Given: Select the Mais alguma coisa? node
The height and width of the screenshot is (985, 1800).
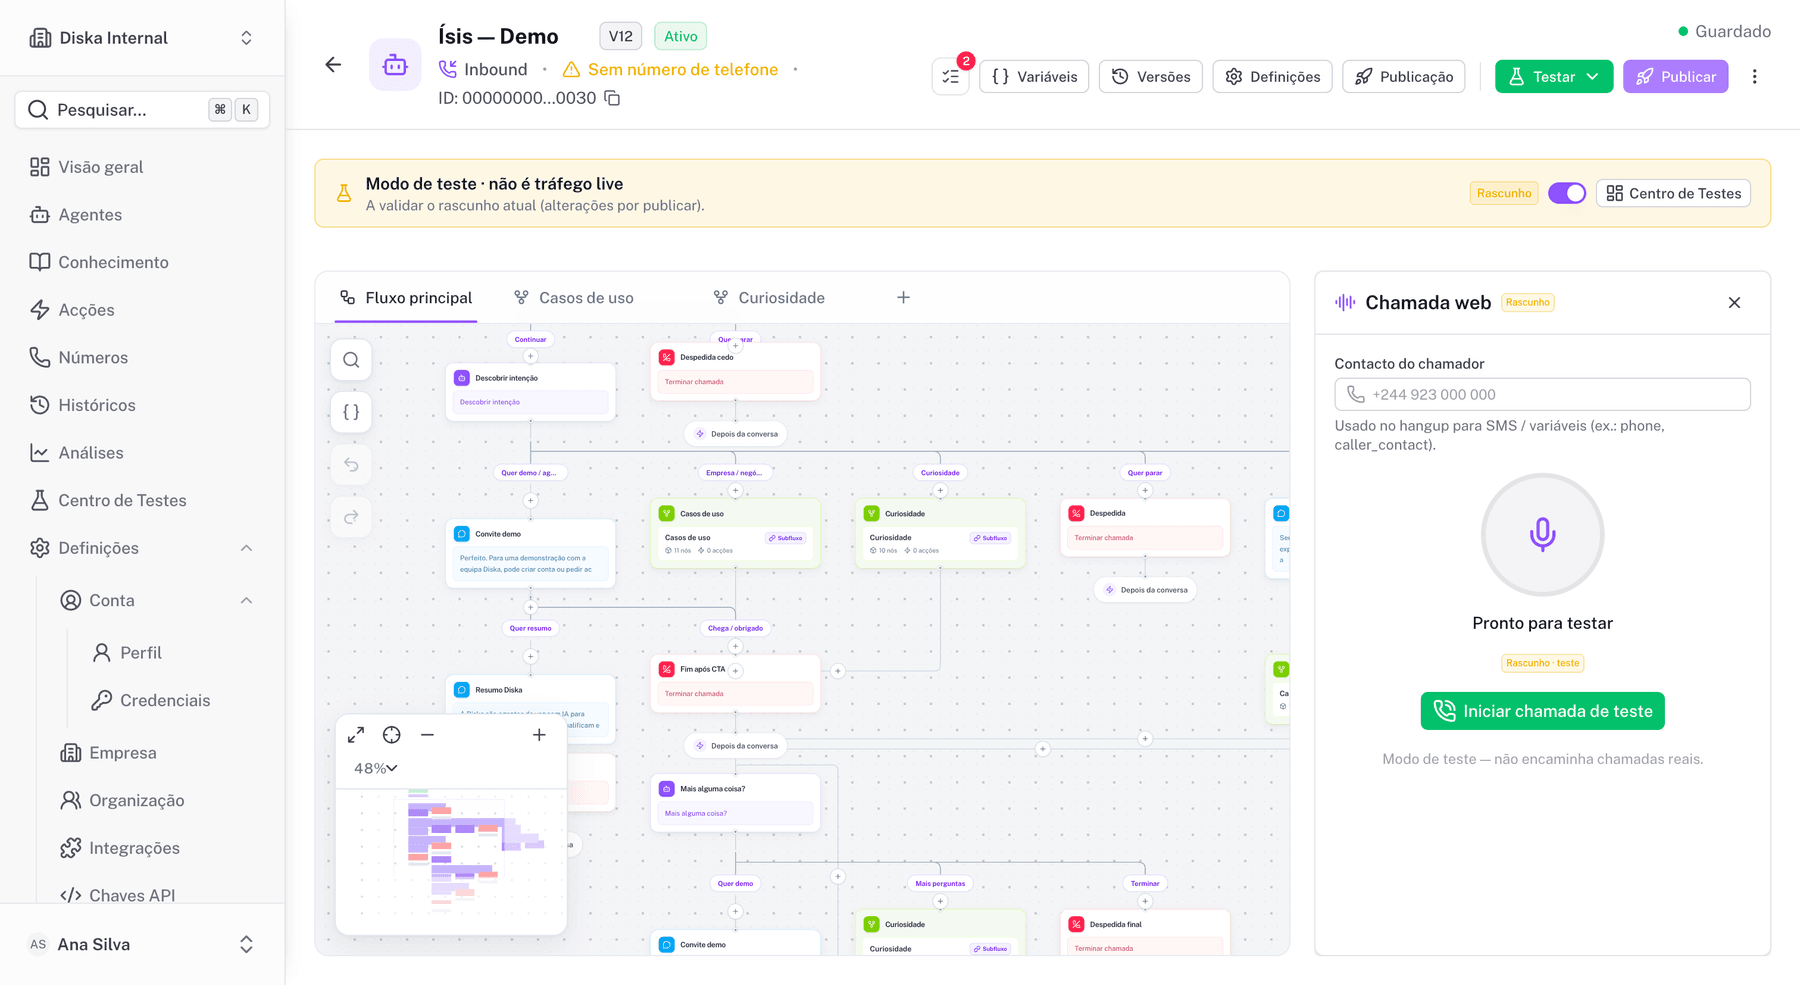Looking at the screenshot, I should click(735, 803).
